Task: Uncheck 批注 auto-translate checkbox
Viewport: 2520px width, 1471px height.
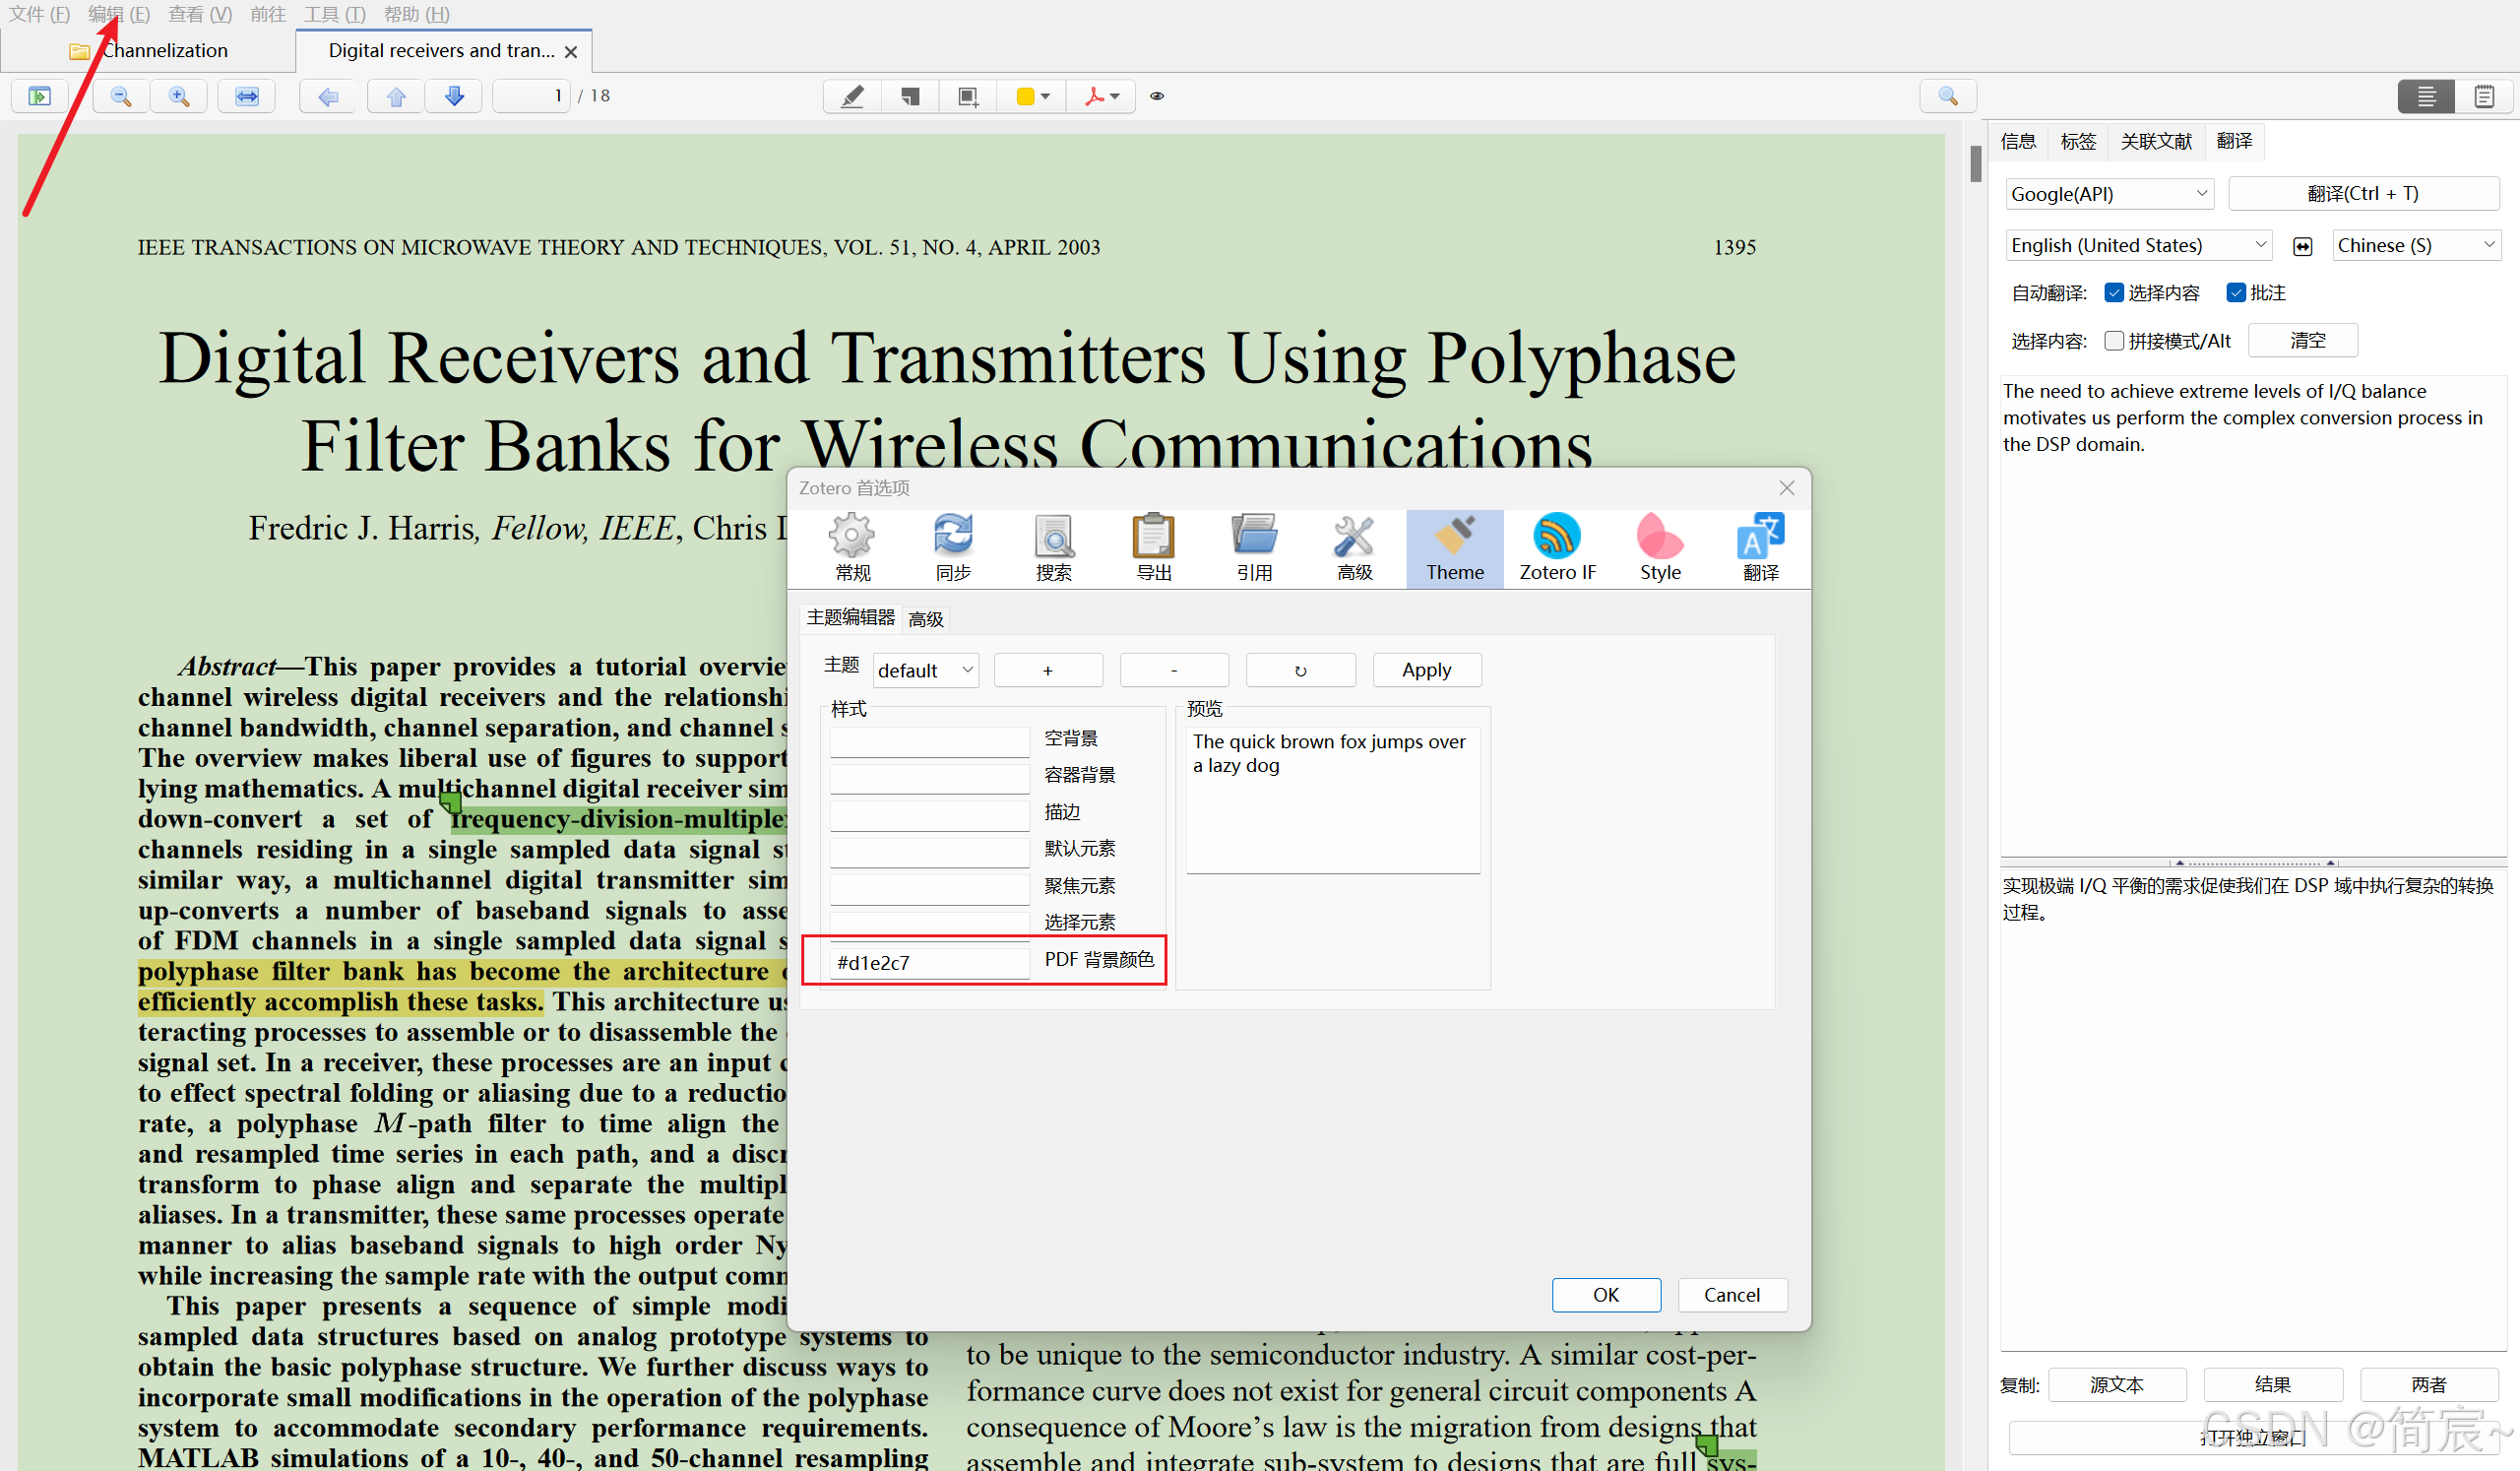Action: coord(2236,293)
